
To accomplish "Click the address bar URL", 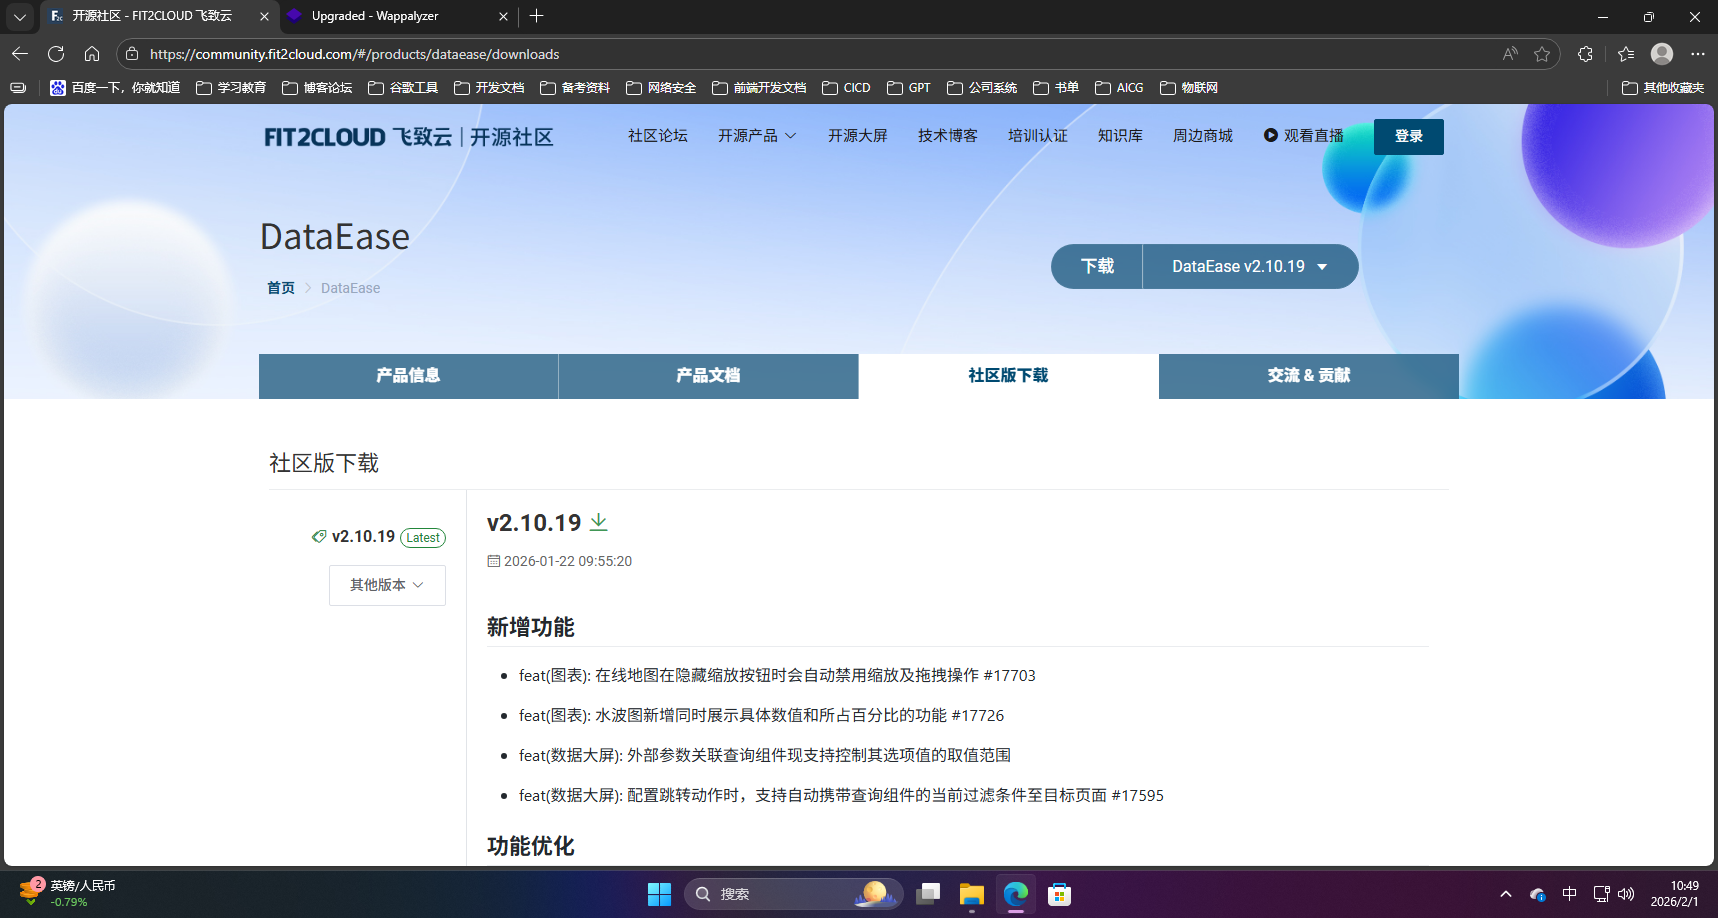I will pyautogui.click(x=355, y=54).
